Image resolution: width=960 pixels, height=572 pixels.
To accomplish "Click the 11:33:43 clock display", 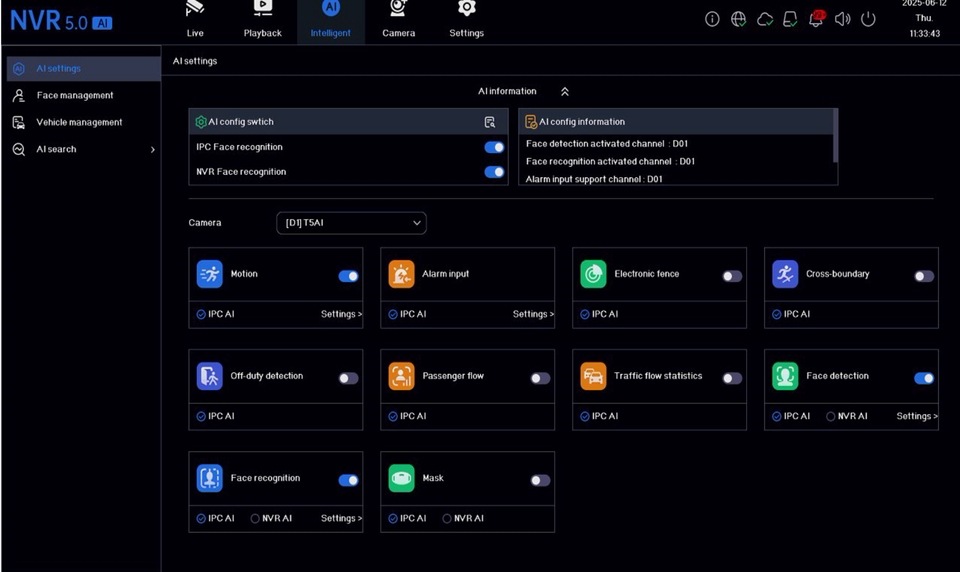I will pyautogui.click(x=924, y=34).
